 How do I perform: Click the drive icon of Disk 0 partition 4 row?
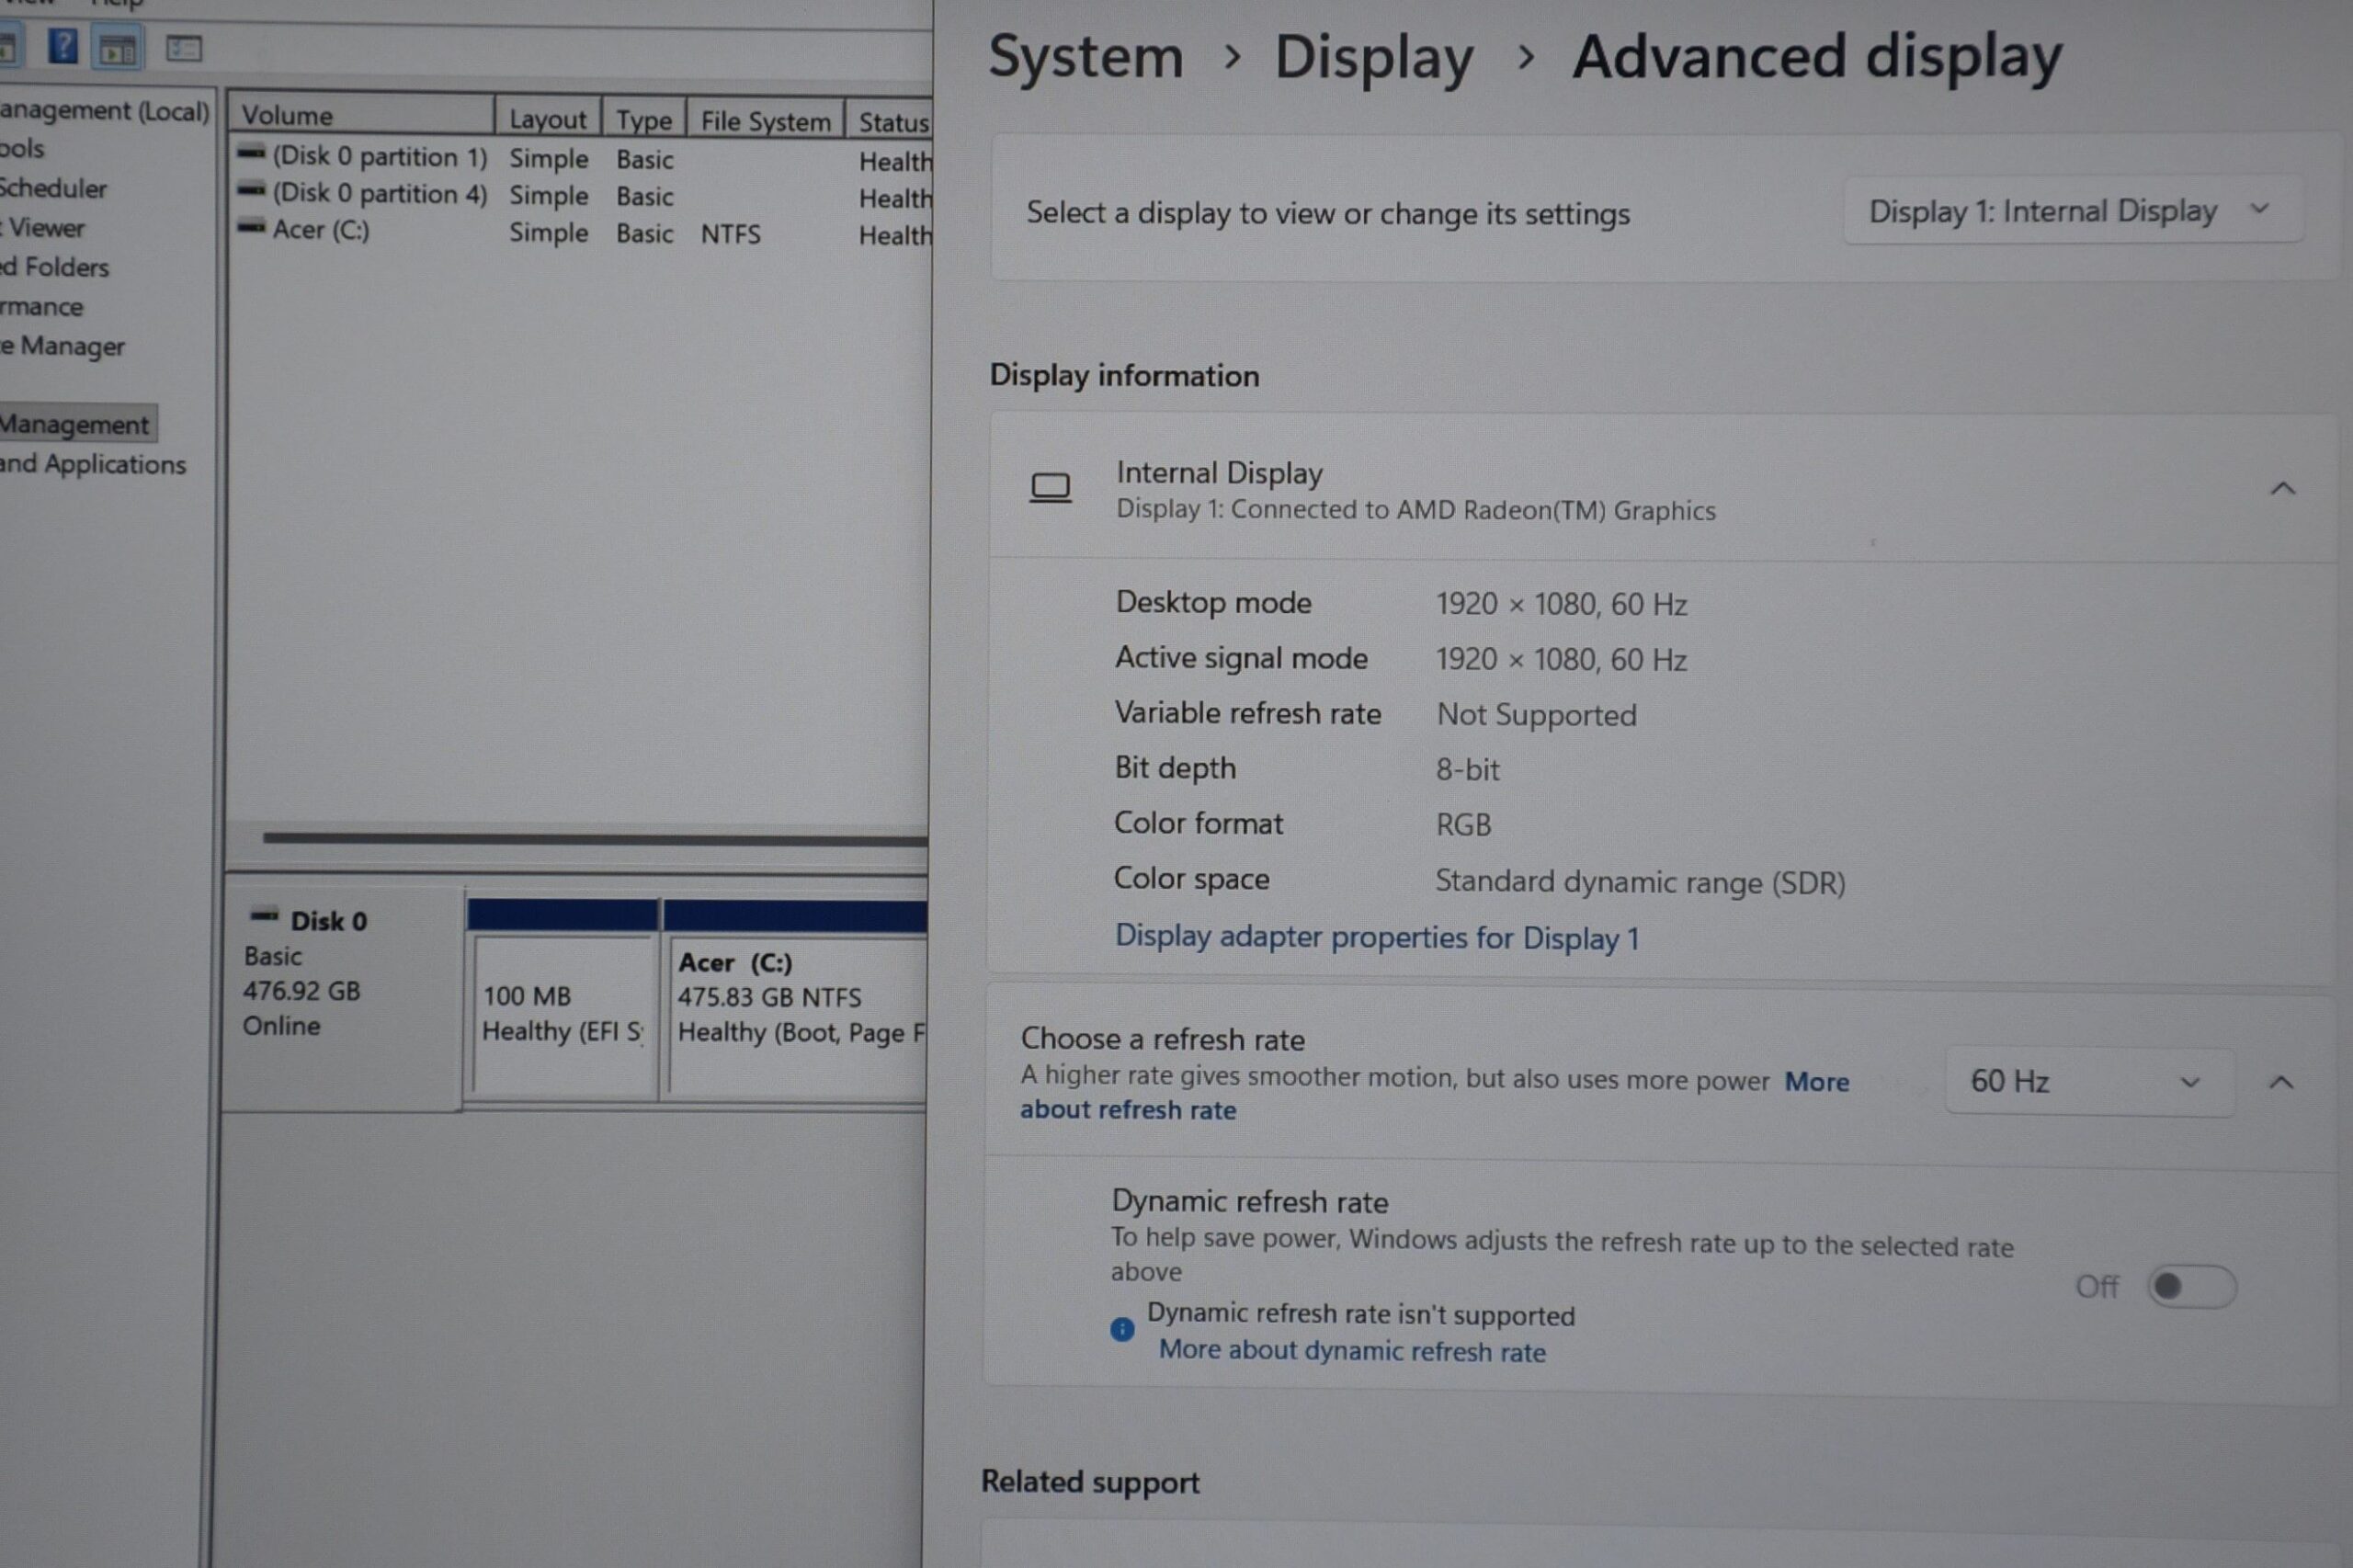coord(251,190)
